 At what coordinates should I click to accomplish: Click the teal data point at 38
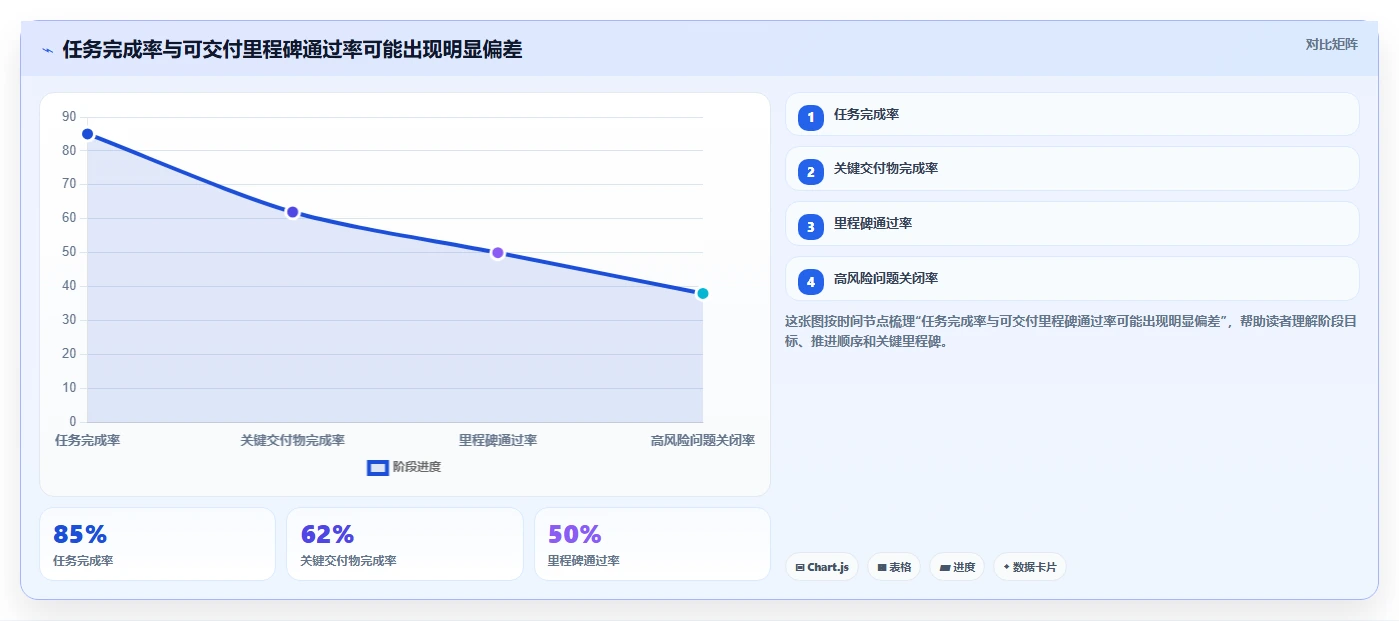pyautogui.click(x=702, y=293)
